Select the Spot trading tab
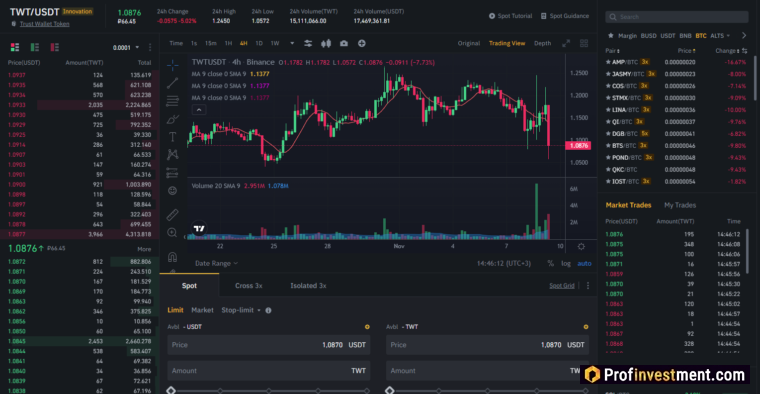The height and width of the screenshot is (394, 760). pos(189,285)
